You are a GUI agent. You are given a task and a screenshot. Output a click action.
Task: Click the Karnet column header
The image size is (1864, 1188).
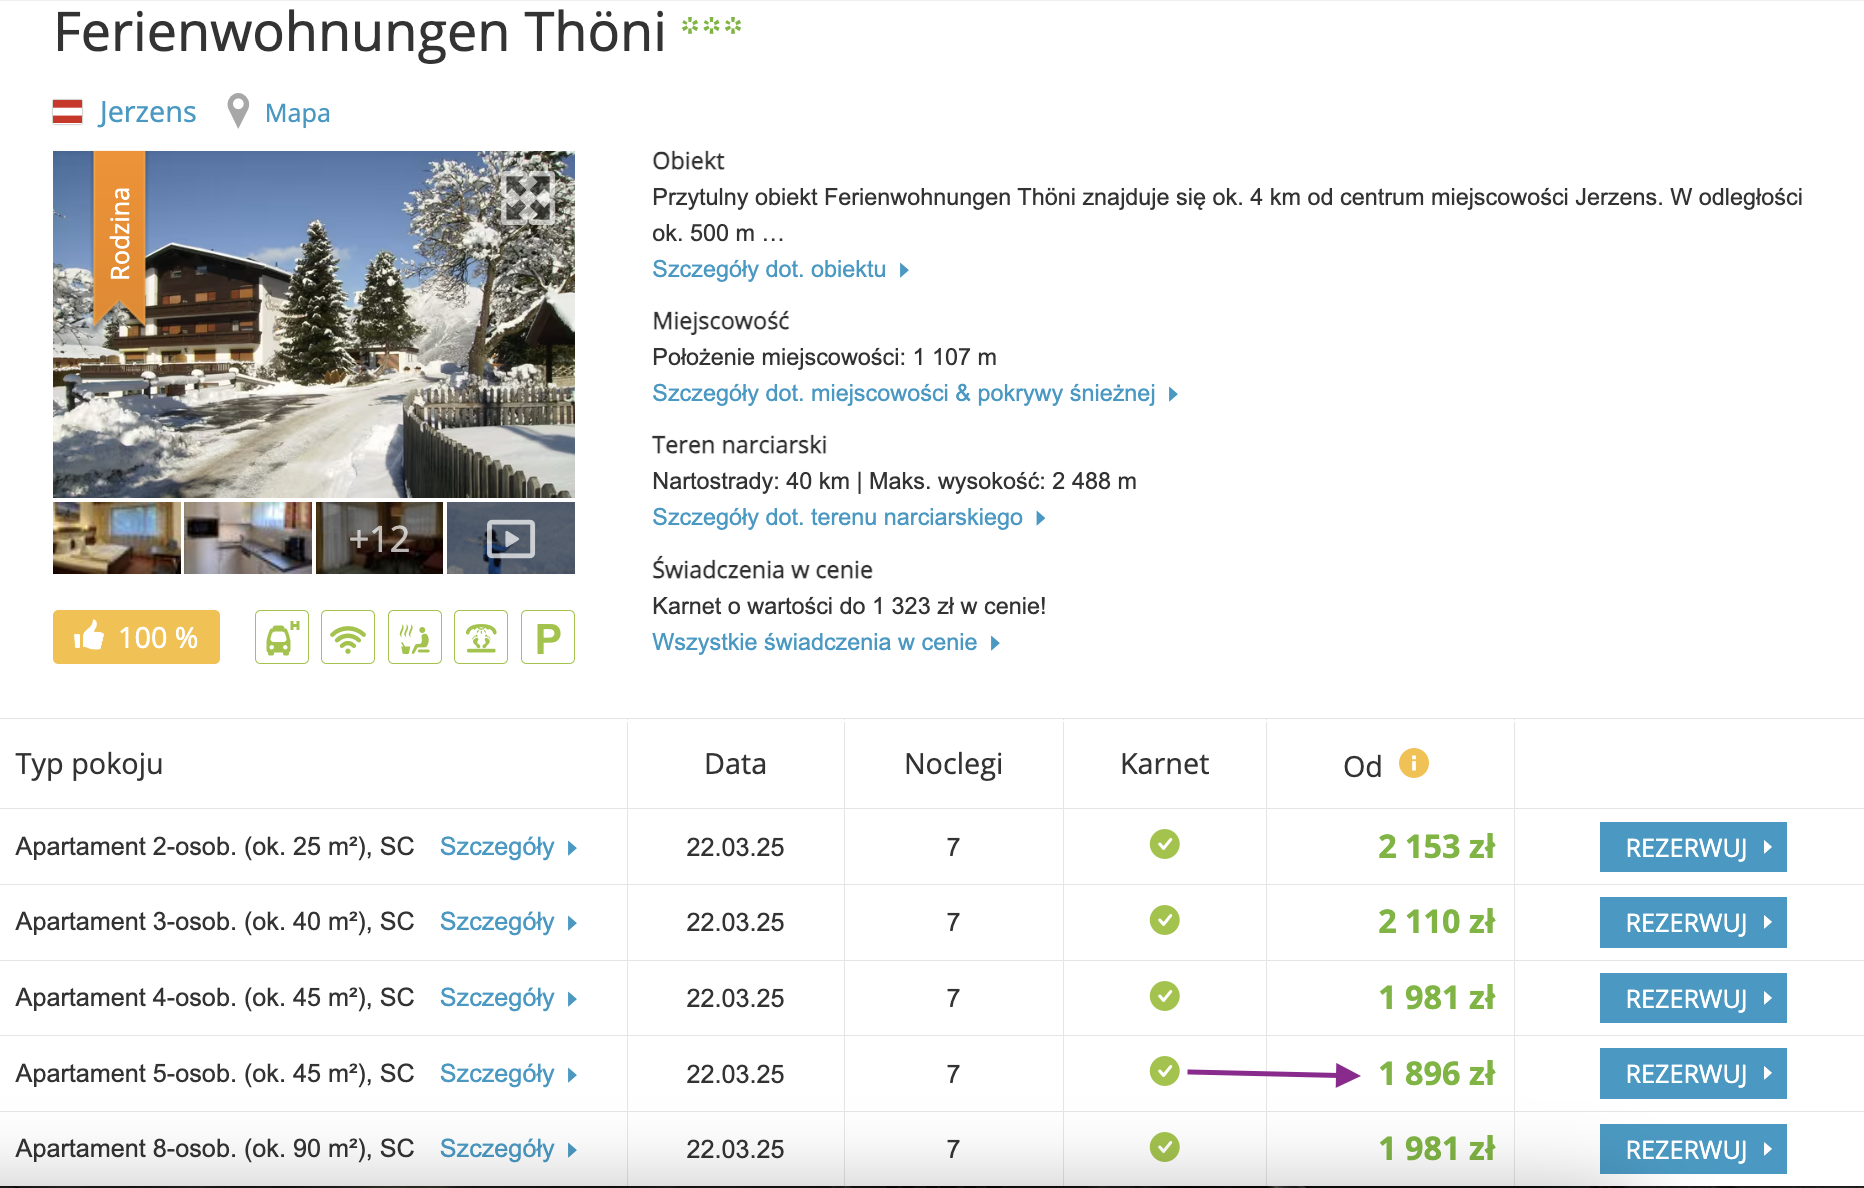(x=1164, y=764)
